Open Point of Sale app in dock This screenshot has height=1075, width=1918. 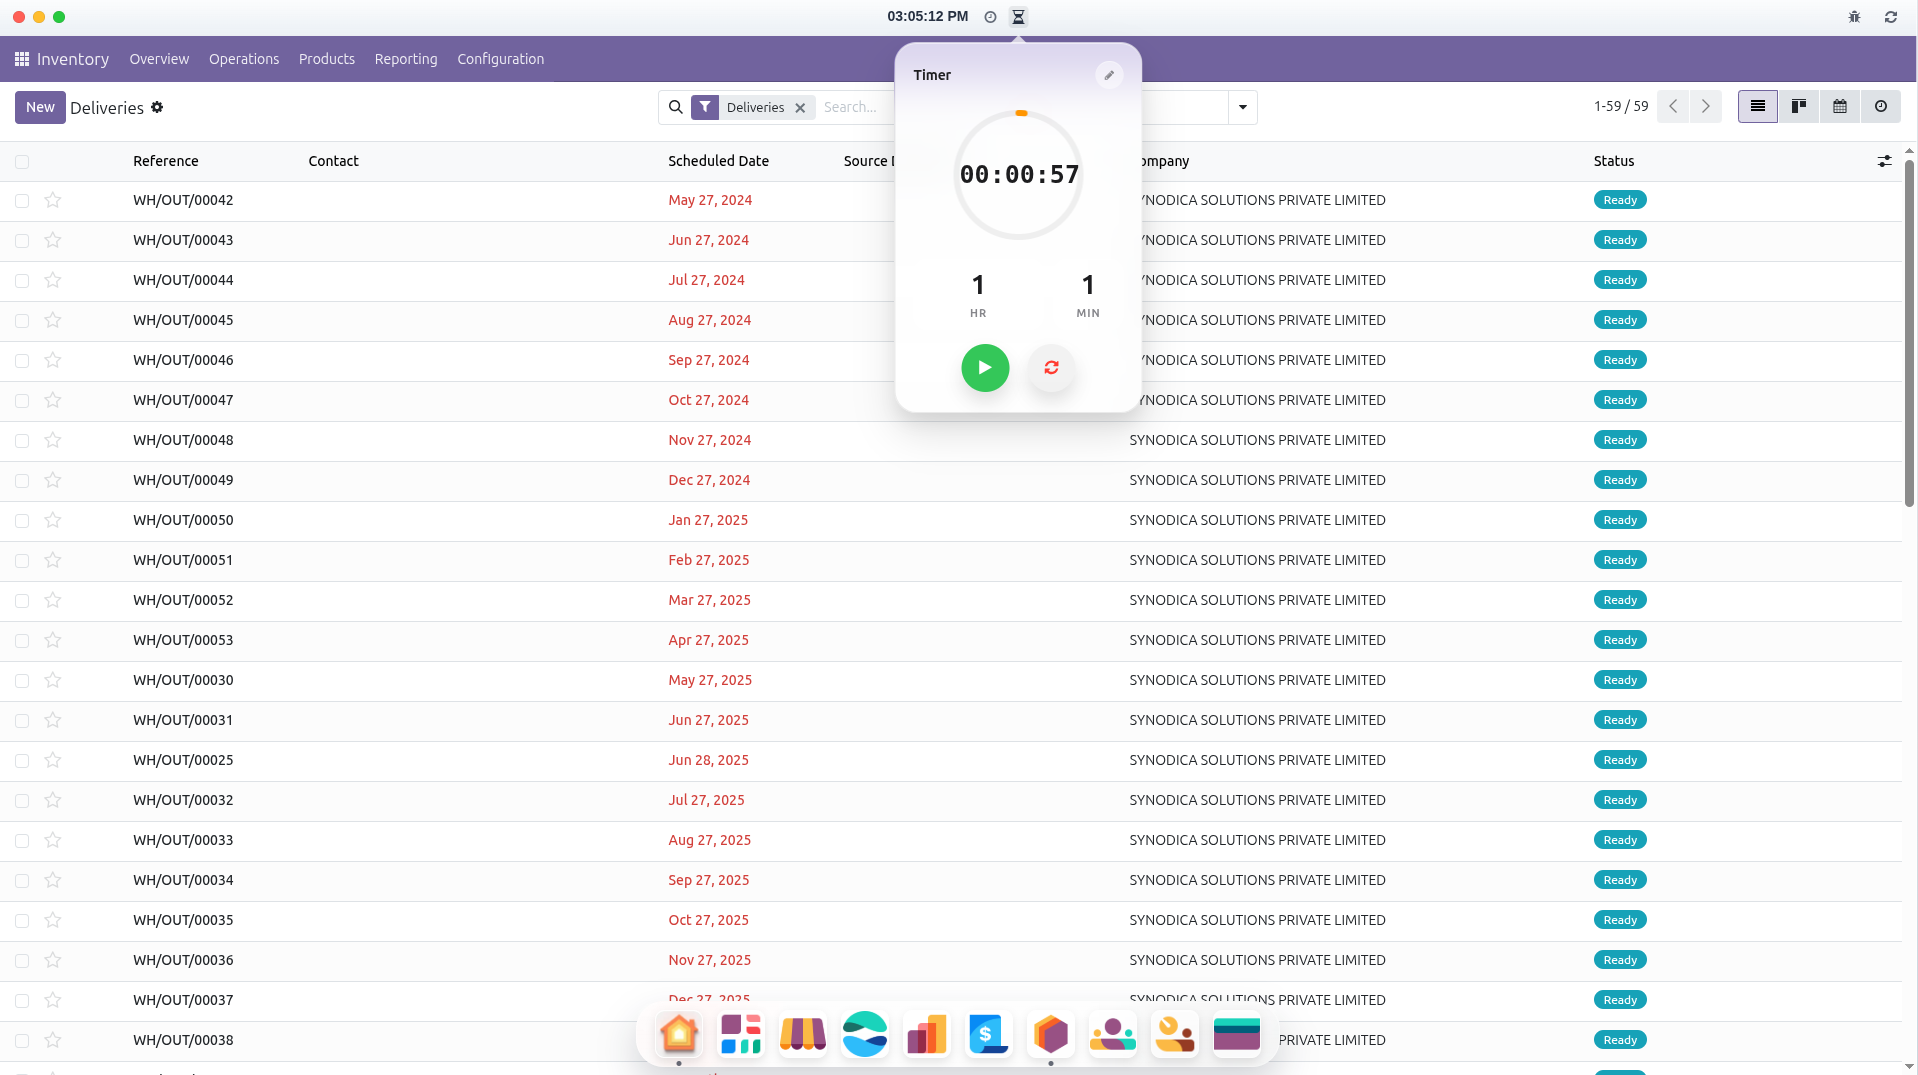(803, 1034)
